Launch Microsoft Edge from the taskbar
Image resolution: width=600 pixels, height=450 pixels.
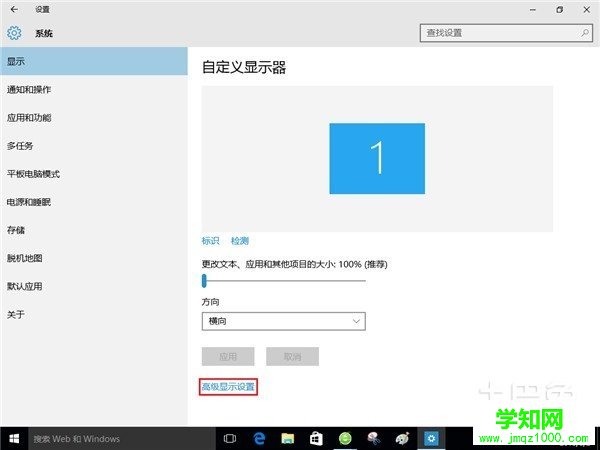point(259,439)
